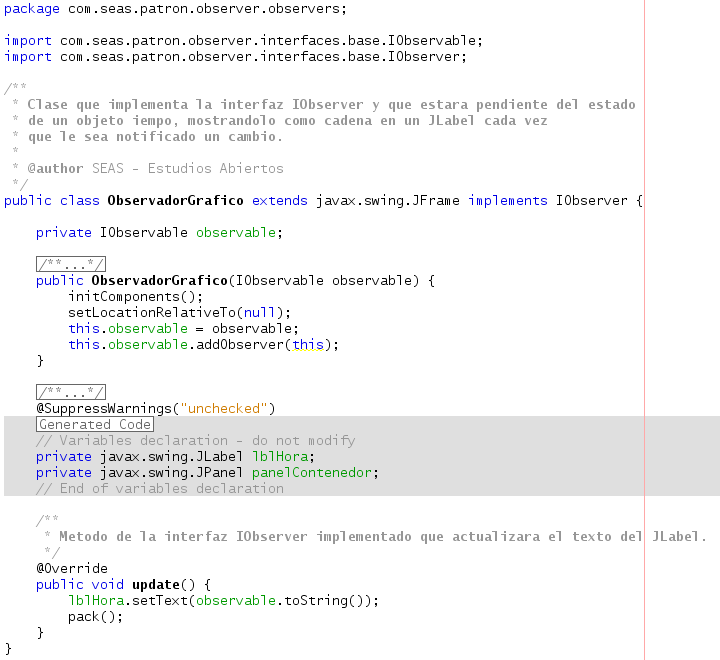Click 'SEAS - Estudios Abiertos' author text
Viewport: 720px width, 660px height.
188,169
